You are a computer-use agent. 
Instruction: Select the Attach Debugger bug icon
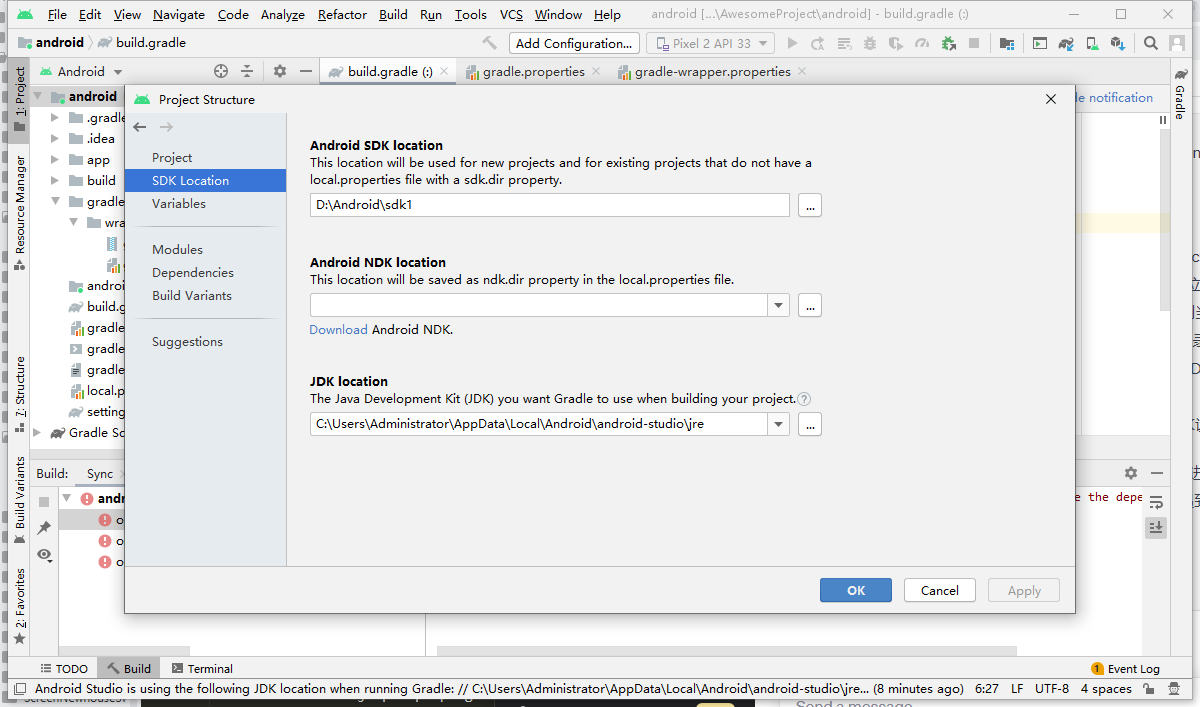(x=948, y=42)
